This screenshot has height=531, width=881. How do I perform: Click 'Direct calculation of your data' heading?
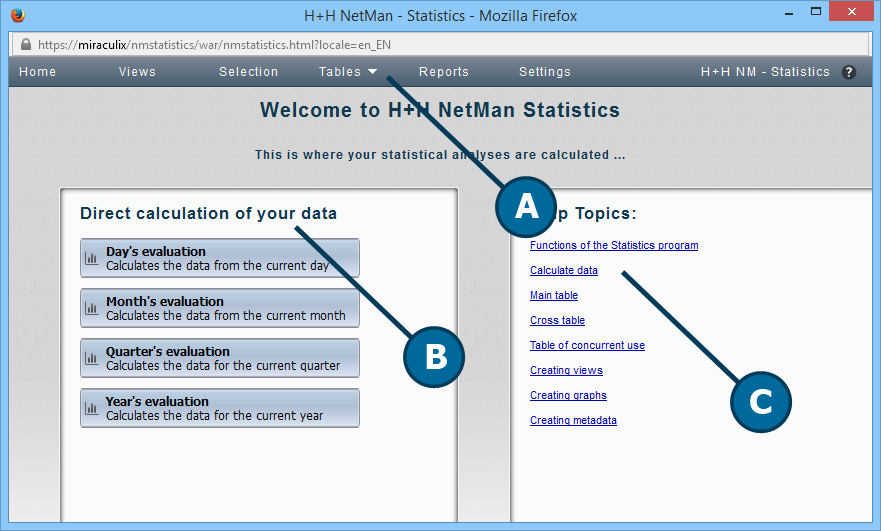pyautogui.click(x=208, y=214)
